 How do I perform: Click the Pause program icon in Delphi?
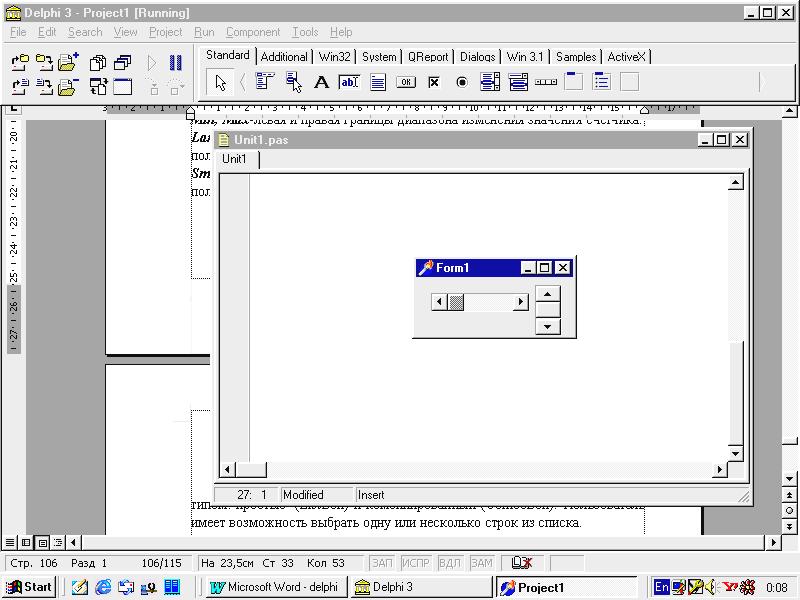(176, 63)
